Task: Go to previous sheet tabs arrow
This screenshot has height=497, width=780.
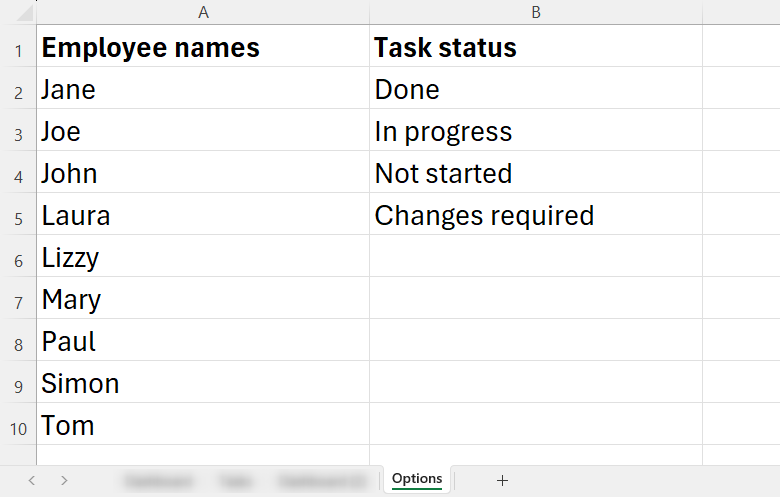Action: point(32,481)
